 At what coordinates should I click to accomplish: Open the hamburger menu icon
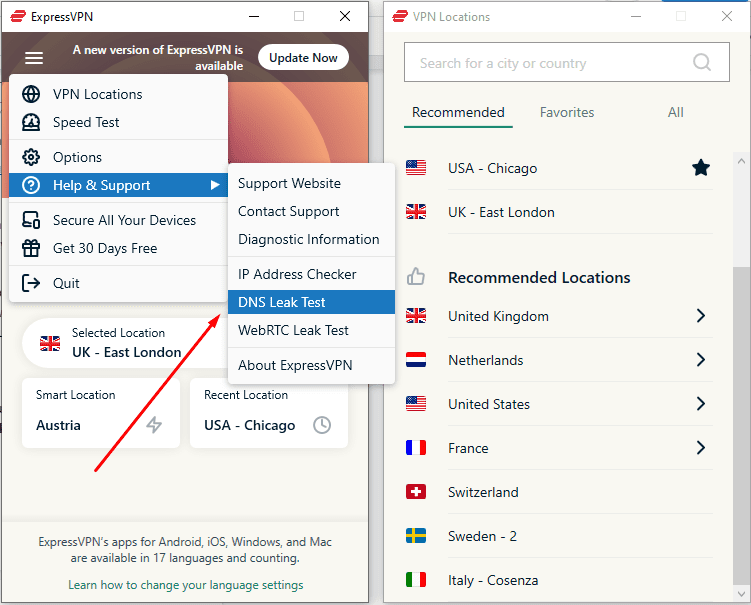pos(34,58)
